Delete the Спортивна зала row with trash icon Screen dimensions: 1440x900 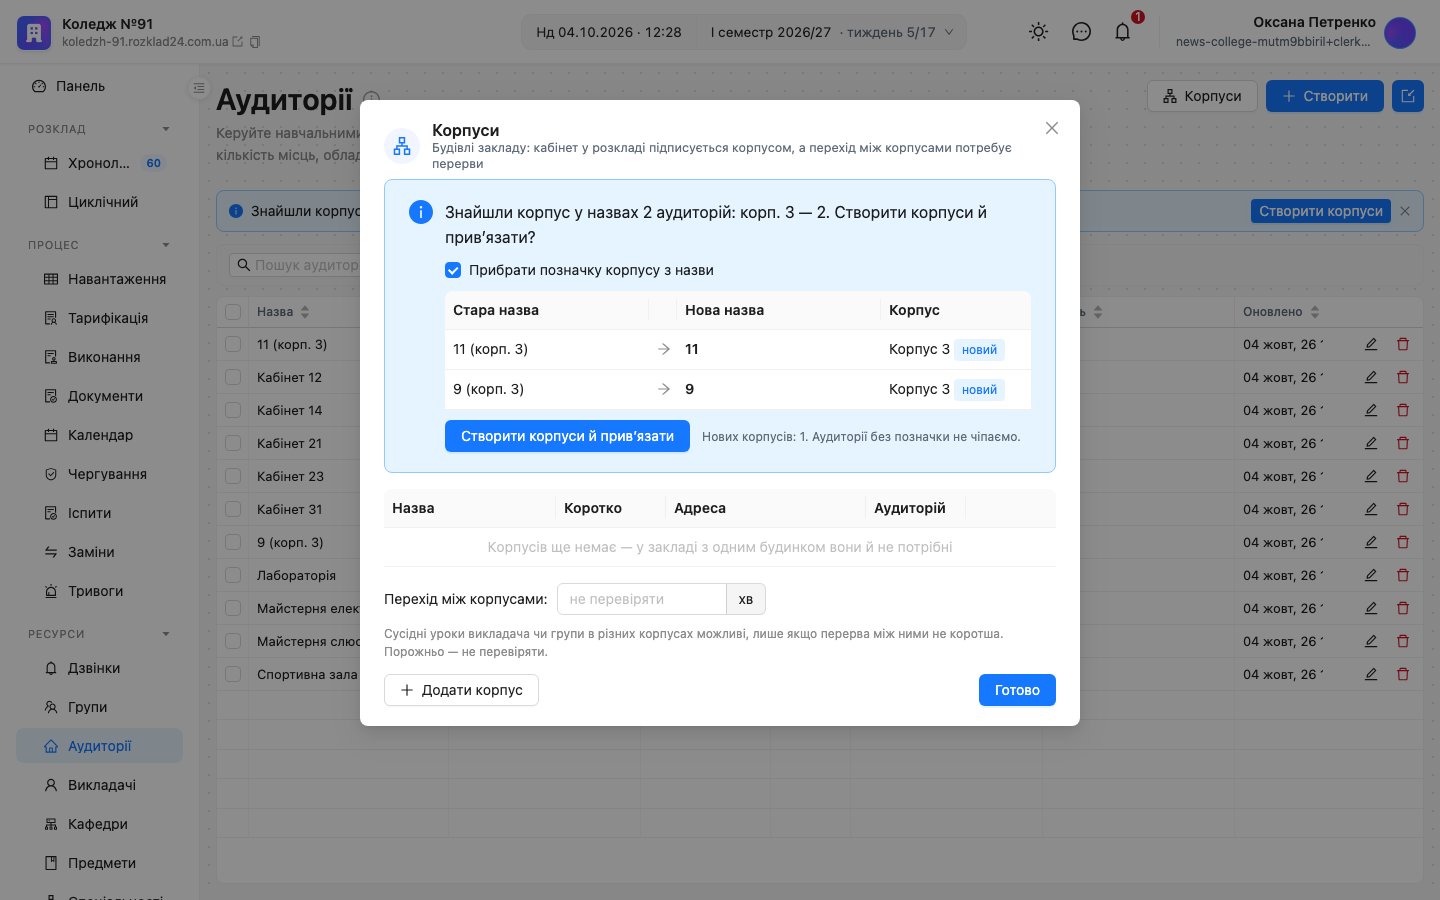tap(1403, 674)
